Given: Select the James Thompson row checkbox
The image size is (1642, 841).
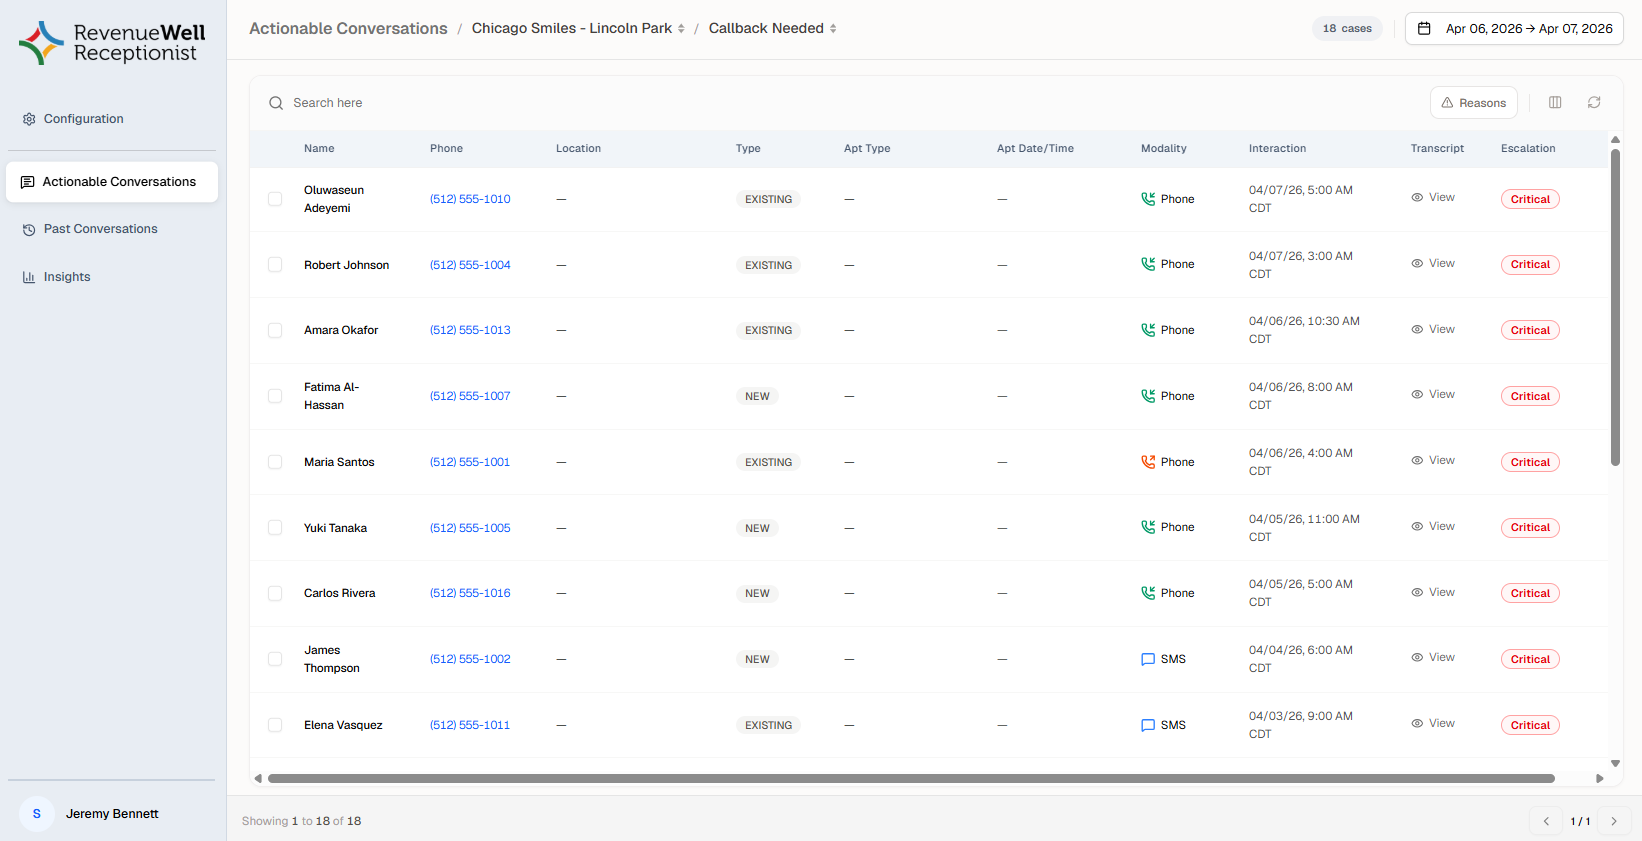Looking at the screenshot, I should pyautogui.click(x=275, y=659).
